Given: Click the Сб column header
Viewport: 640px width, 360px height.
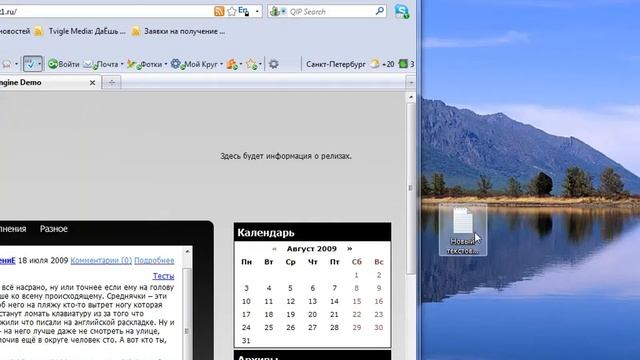Looking at the screenshot, I should (x=356, y=262).
